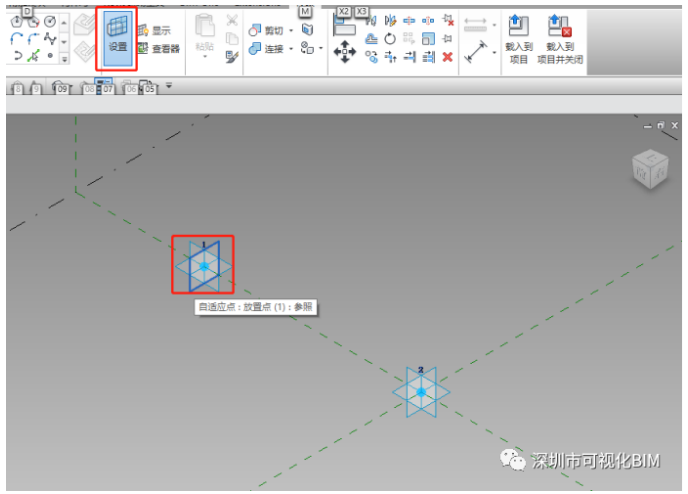Select the partial ellipse draw tool

[x=17, y=56]
